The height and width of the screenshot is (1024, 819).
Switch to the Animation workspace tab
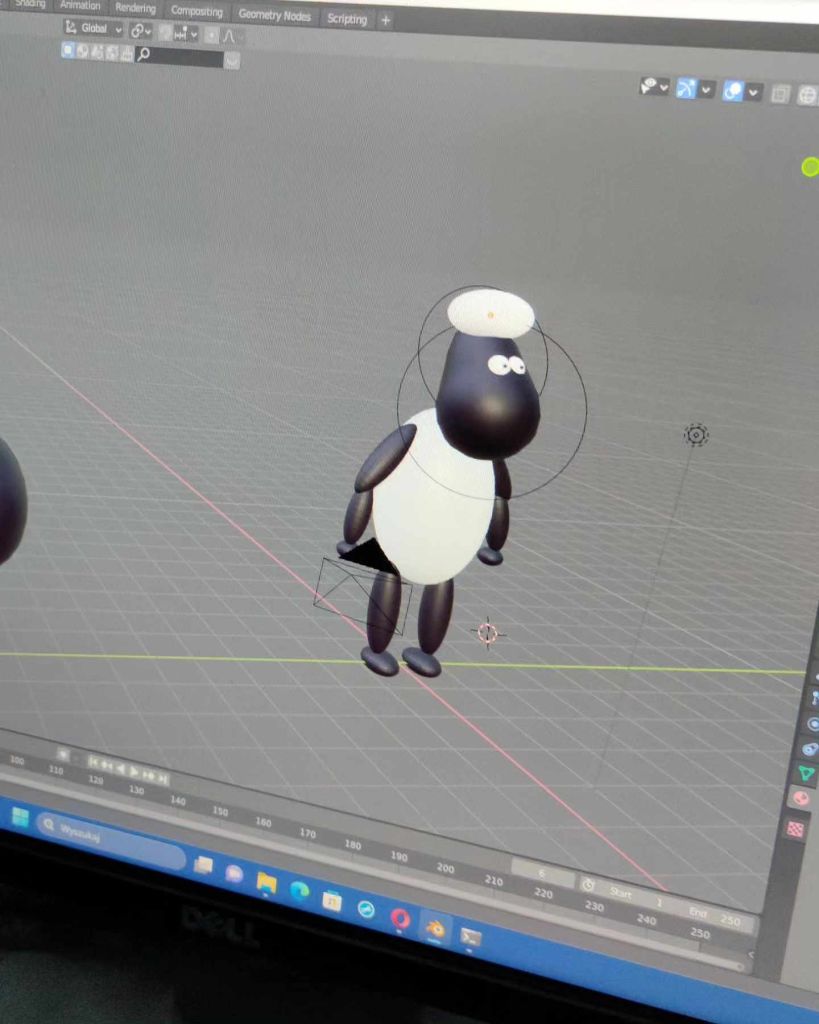80,5
